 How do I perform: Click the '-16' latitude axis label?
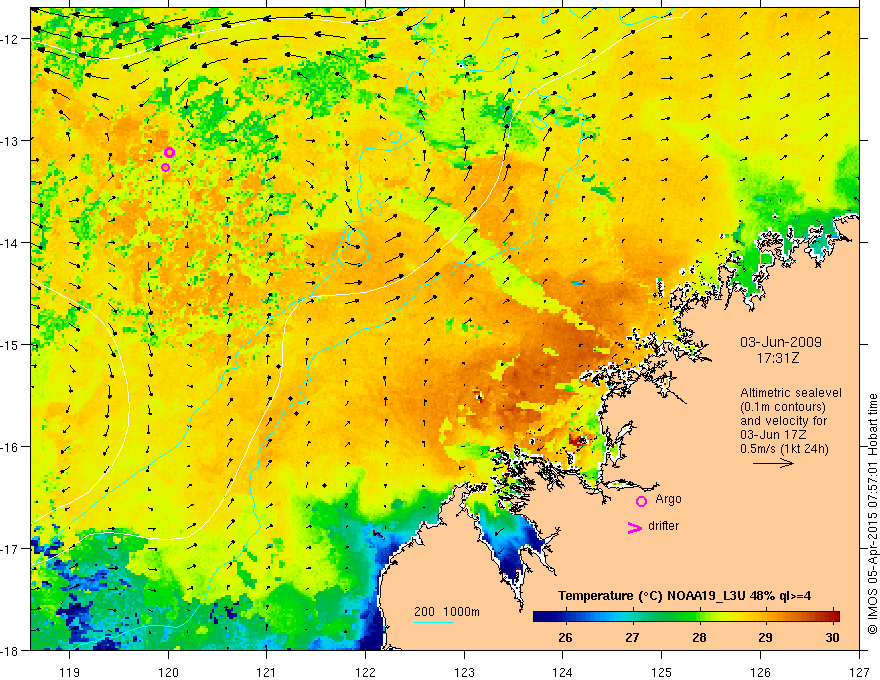point(11,447)
